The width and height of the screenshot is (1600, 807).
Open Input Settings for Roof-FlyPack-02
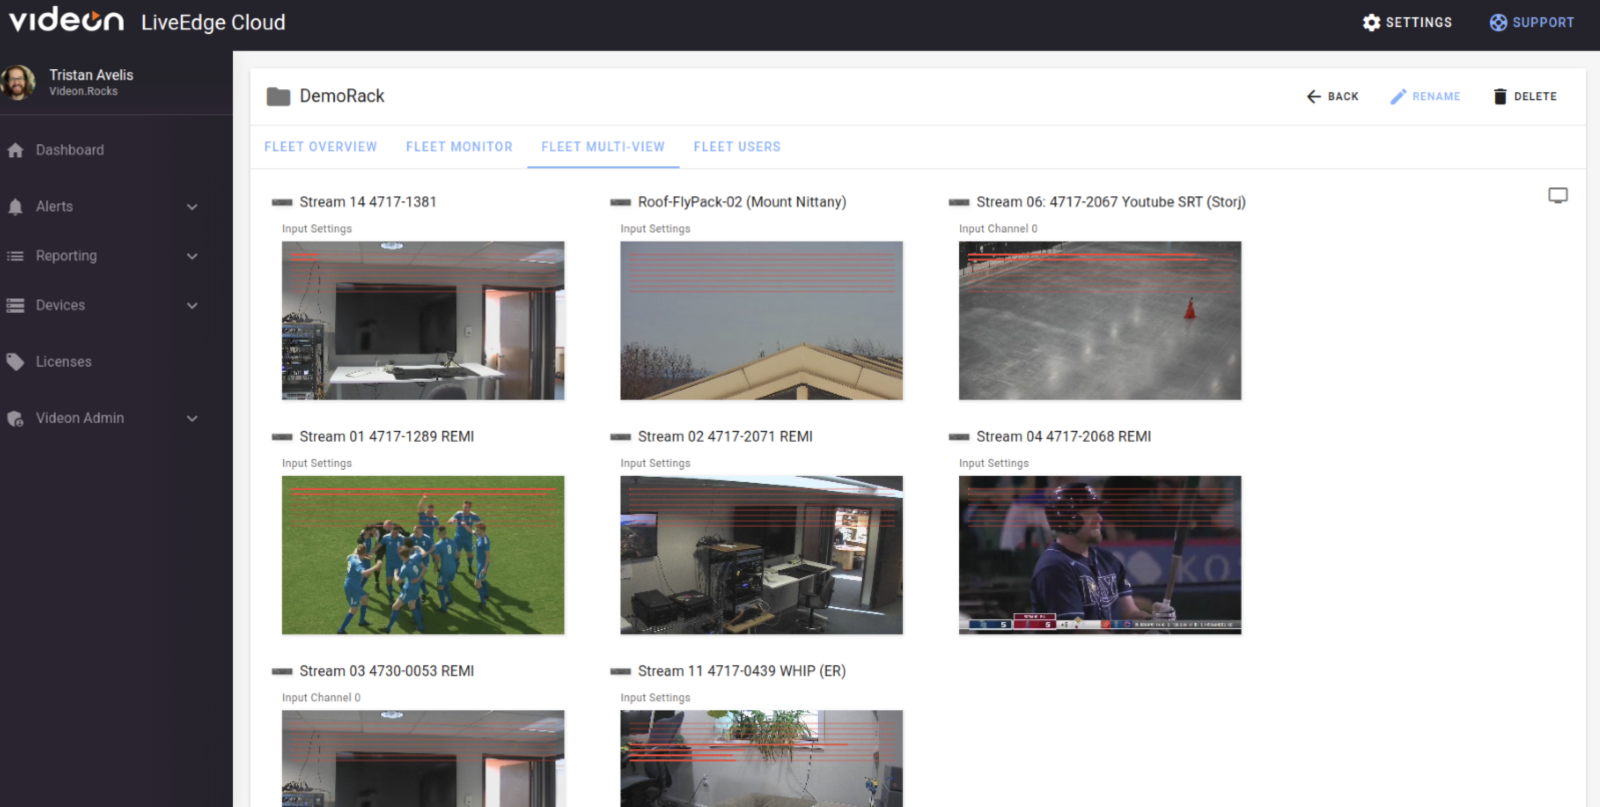click(655, 229)
